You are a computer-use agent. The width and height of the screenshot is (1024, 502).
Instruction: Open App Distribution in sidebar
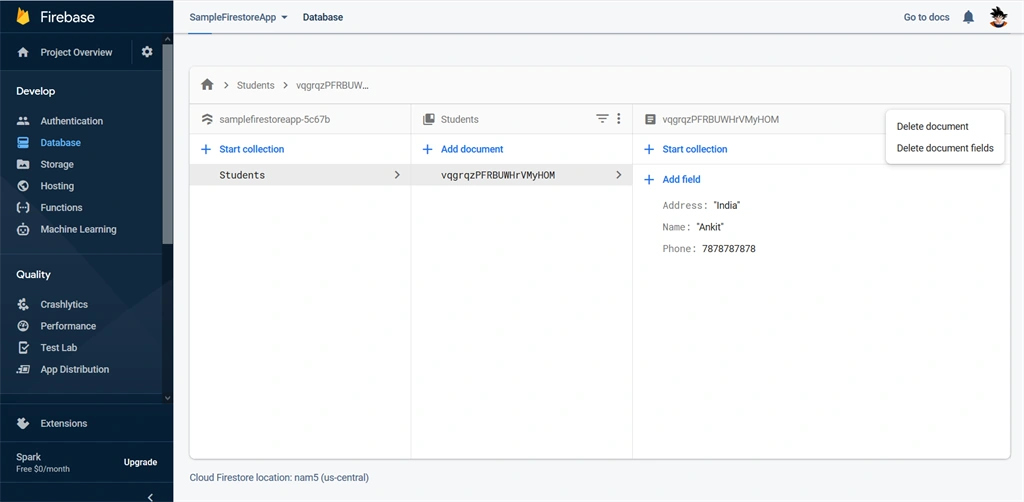(x=74, y=369)
